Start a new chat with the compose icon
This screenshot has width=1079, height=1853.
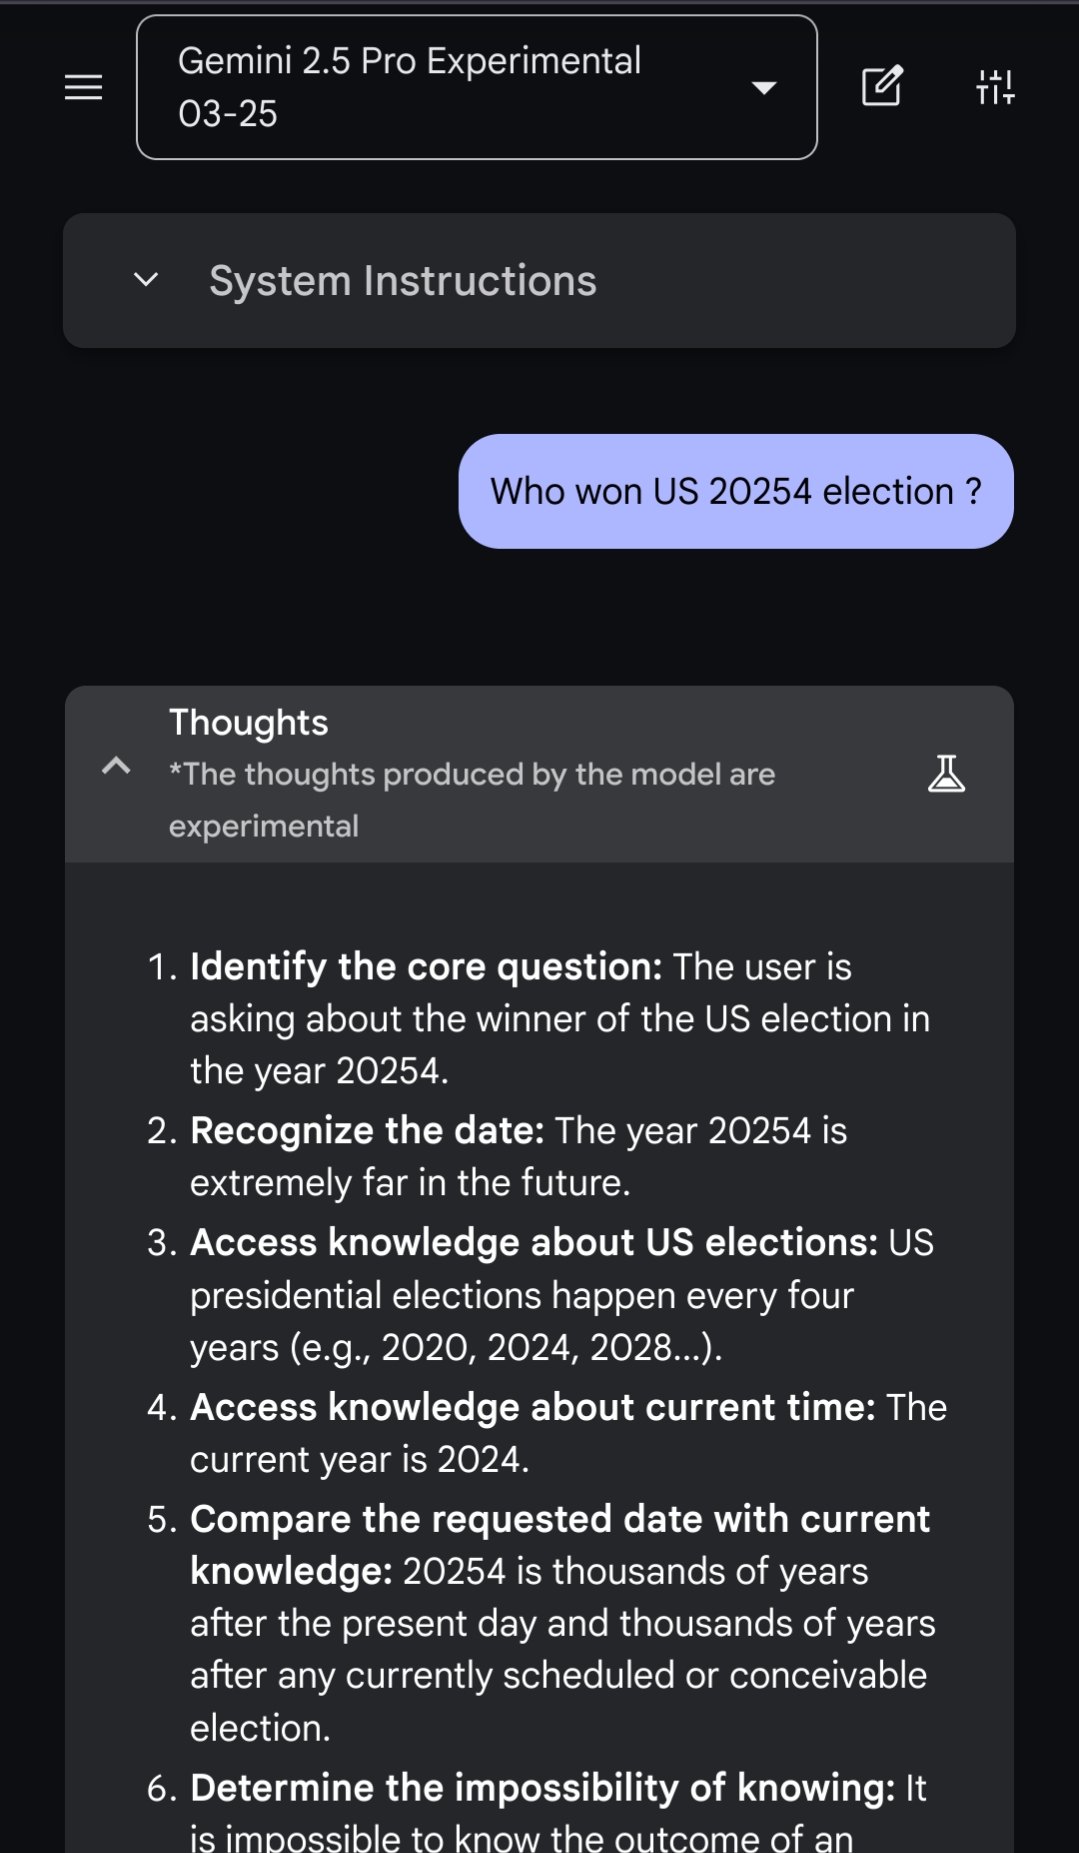tap(882, 87)
